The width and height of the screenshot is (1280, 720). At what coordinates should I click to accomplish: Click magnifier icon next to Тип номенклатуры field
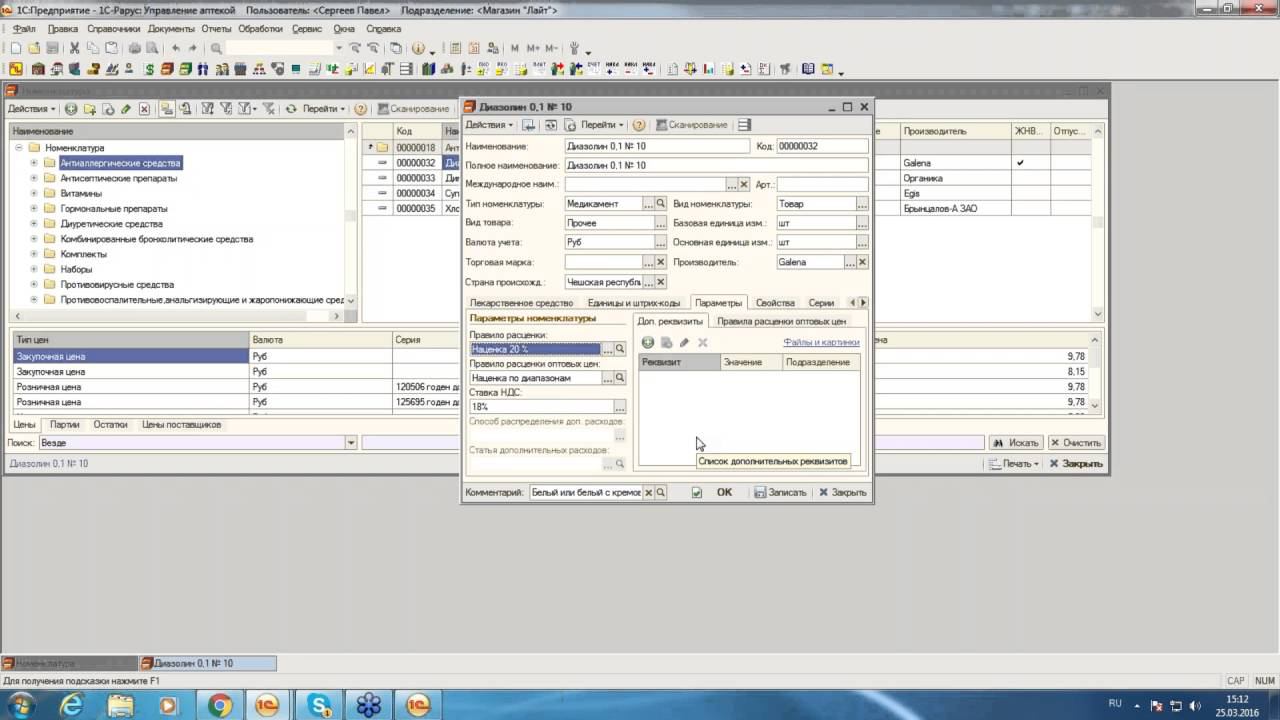(x=660, y=204)
